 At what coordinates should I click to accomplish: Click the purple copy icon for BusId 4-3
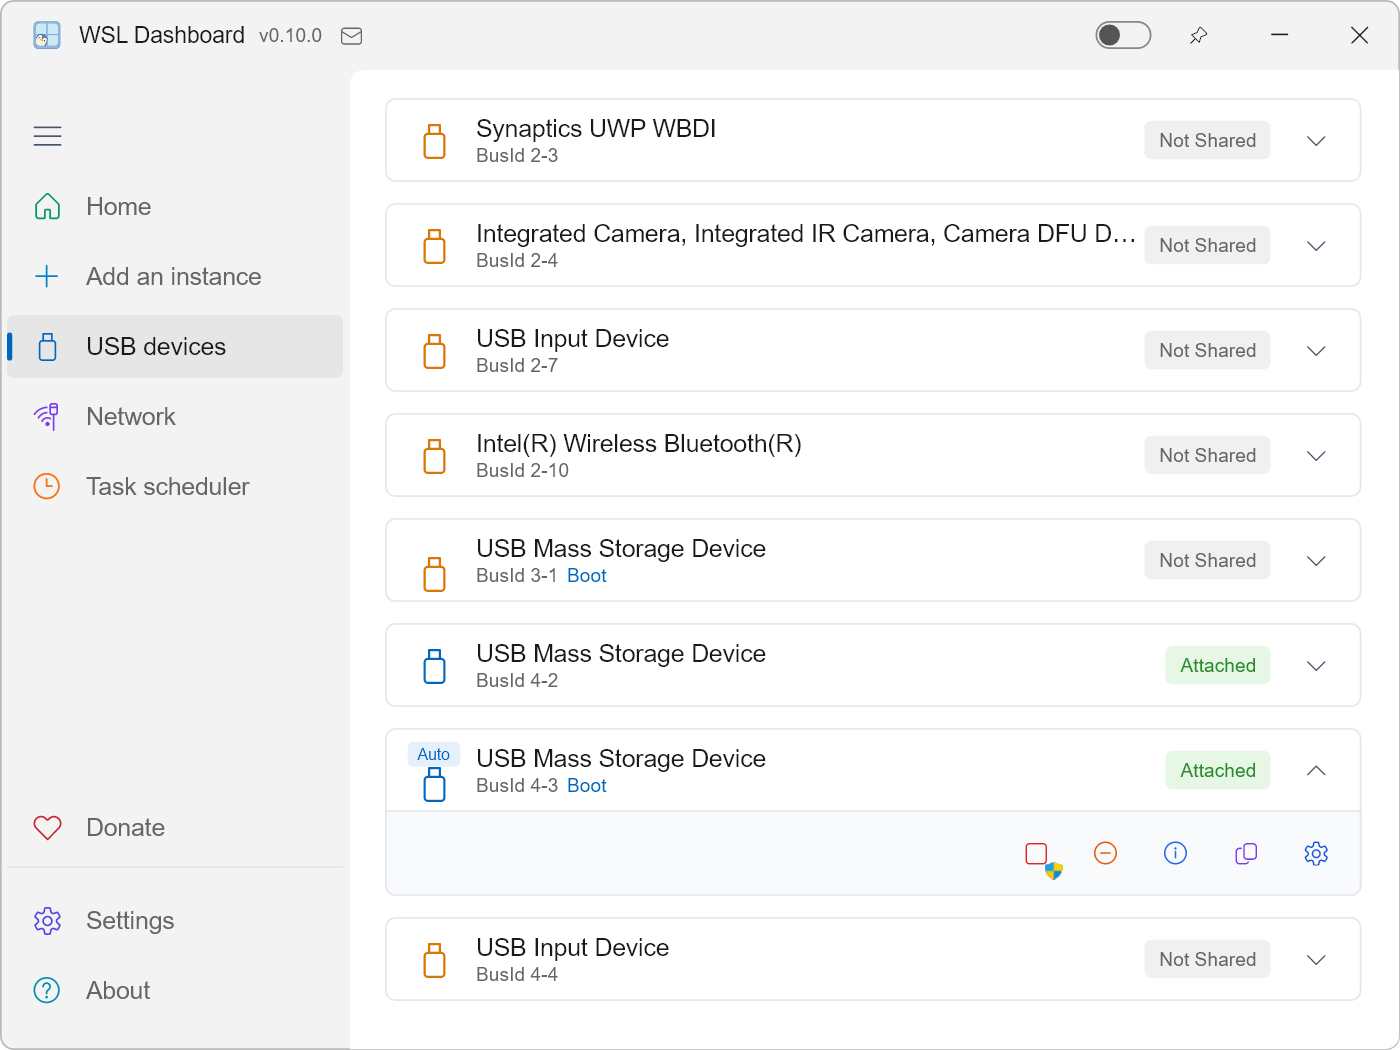point(1246,853)
